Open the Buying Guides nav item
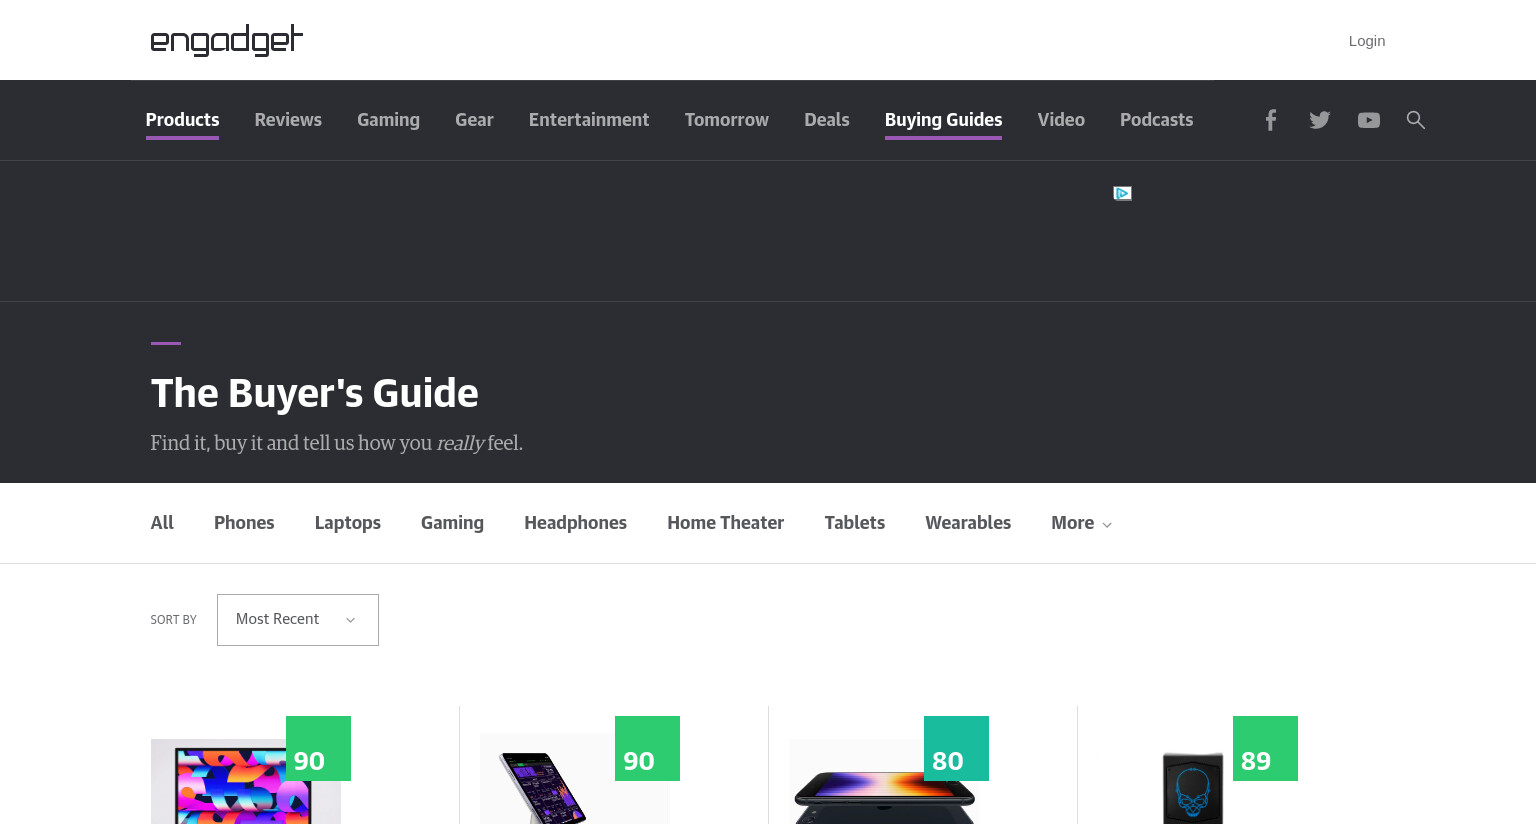This screenshot has height=824, width=1536. point(943,120)
